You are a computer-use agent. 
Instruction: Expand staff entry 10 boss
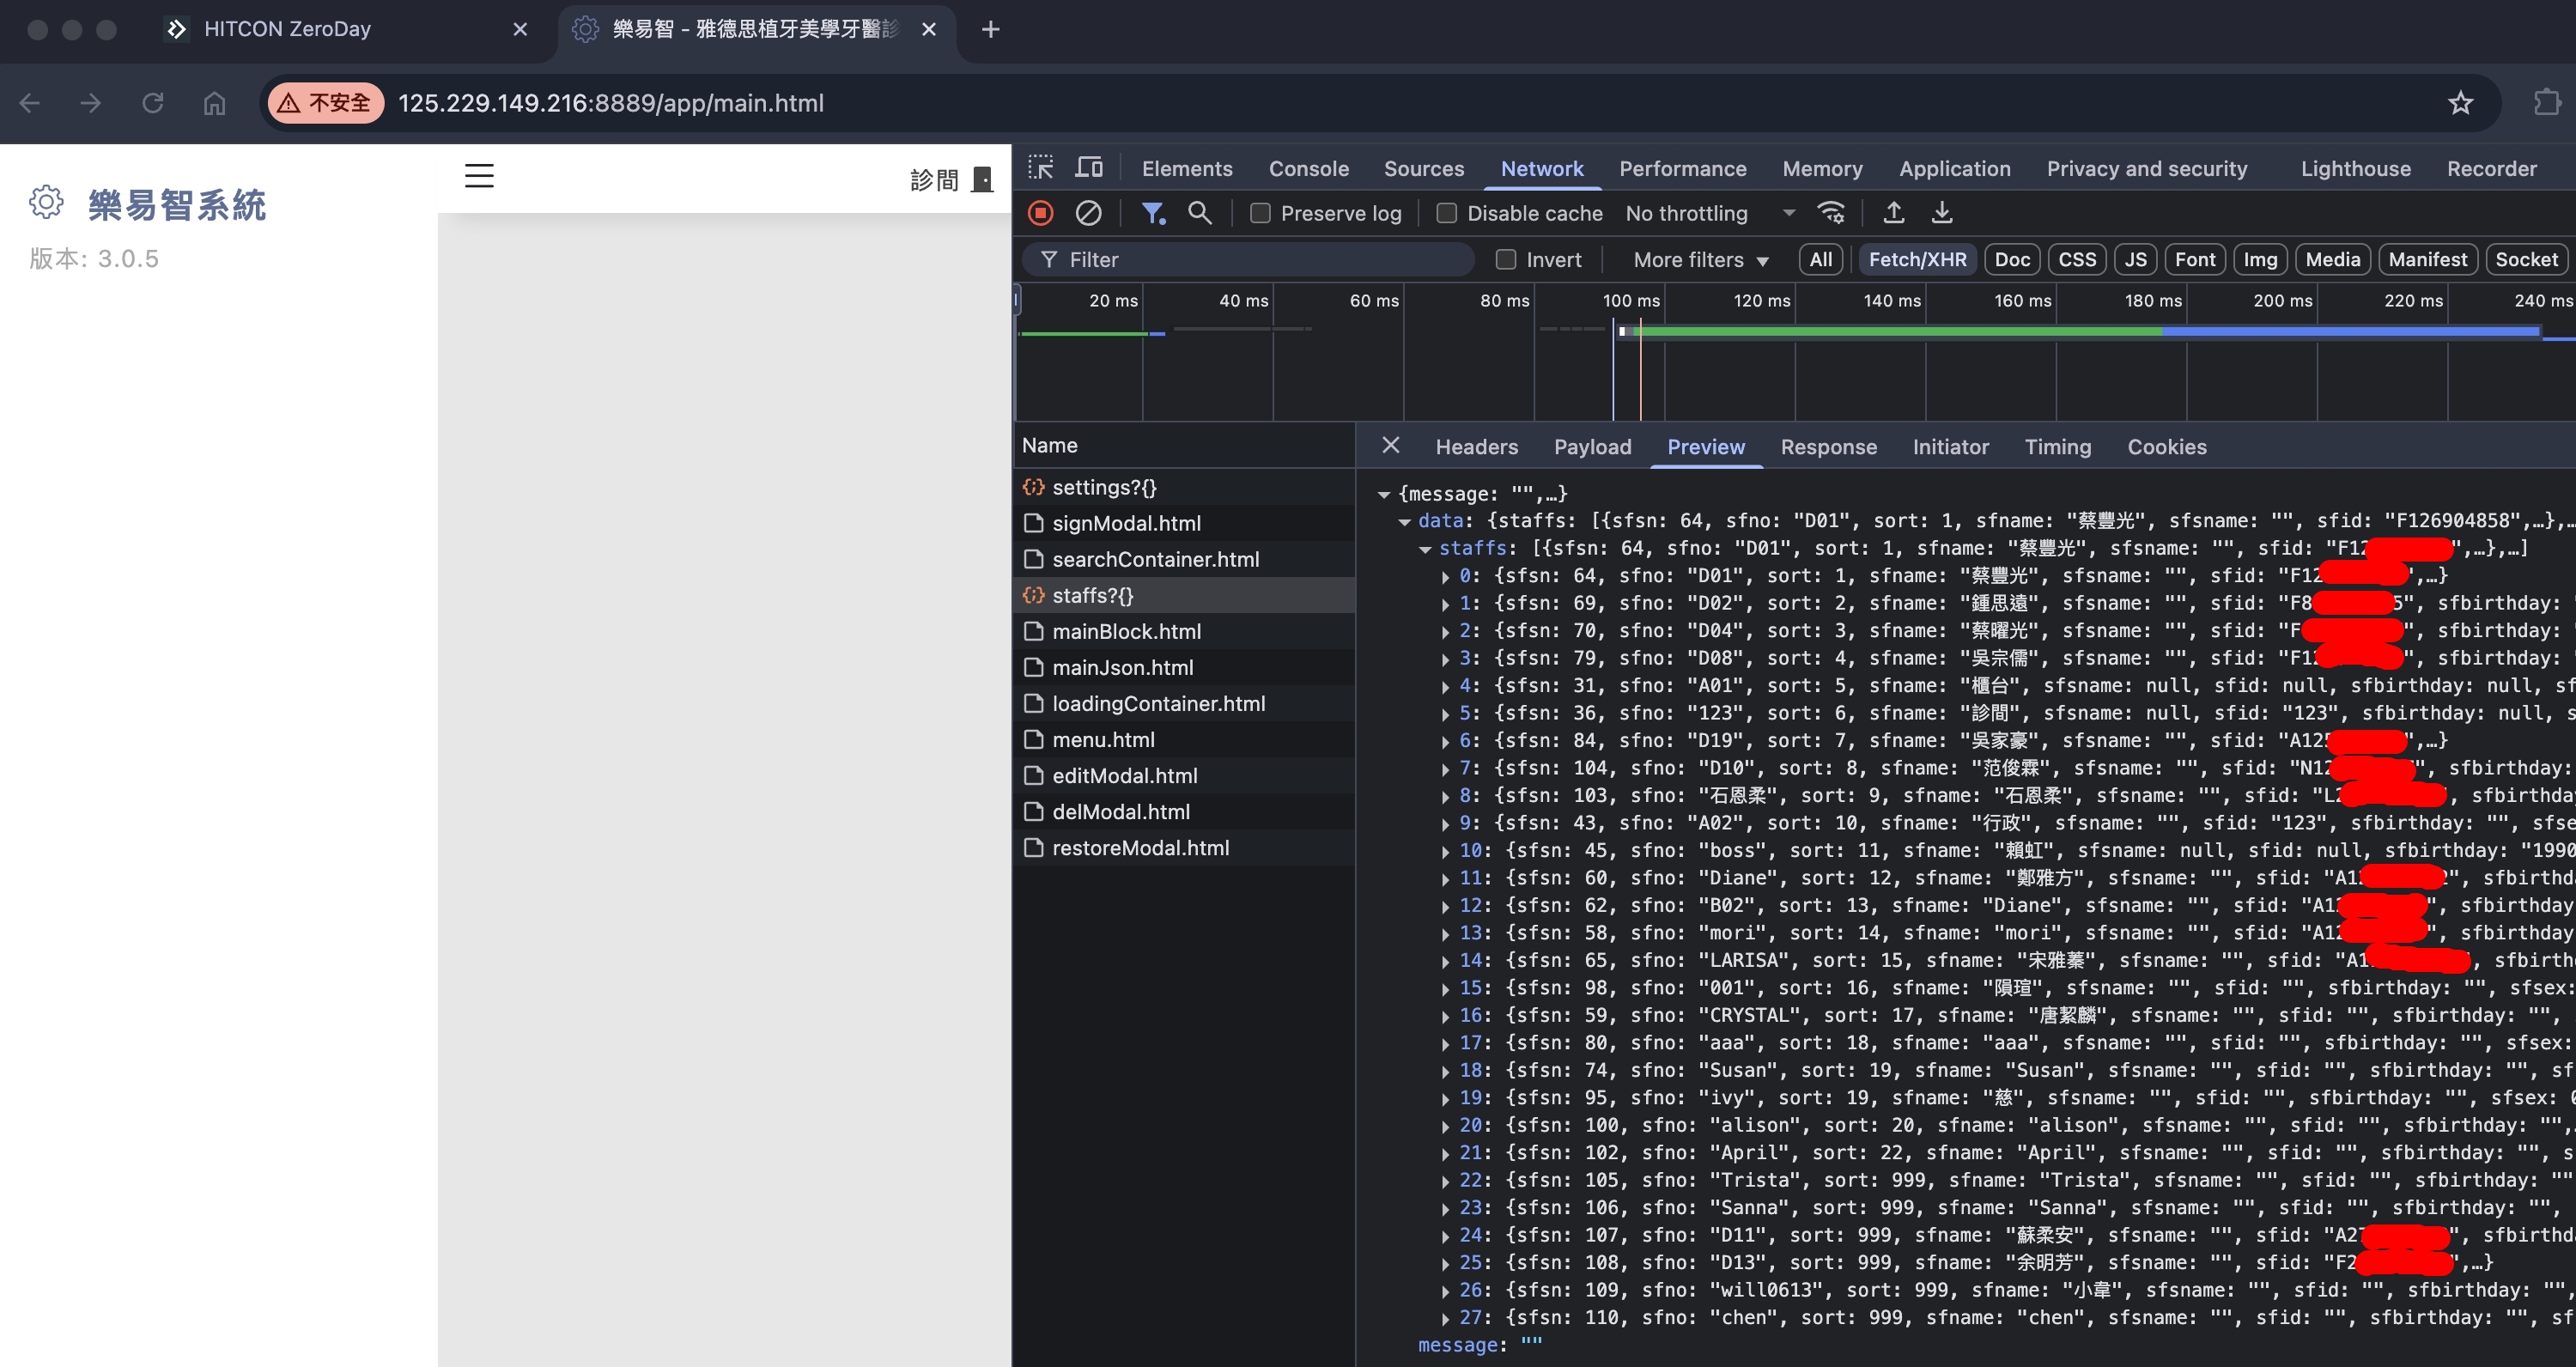(x=1445, y=852)
